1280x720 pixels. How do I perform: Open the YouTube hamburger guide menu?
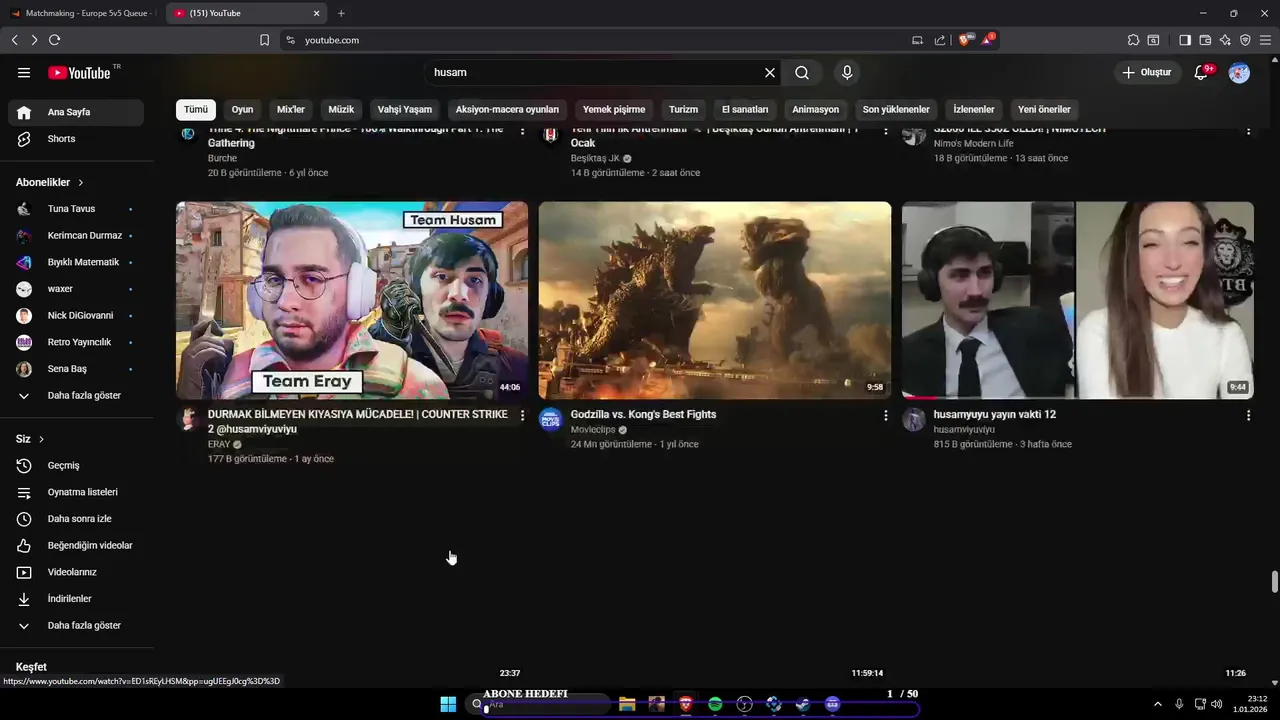(x=24, y=73)
